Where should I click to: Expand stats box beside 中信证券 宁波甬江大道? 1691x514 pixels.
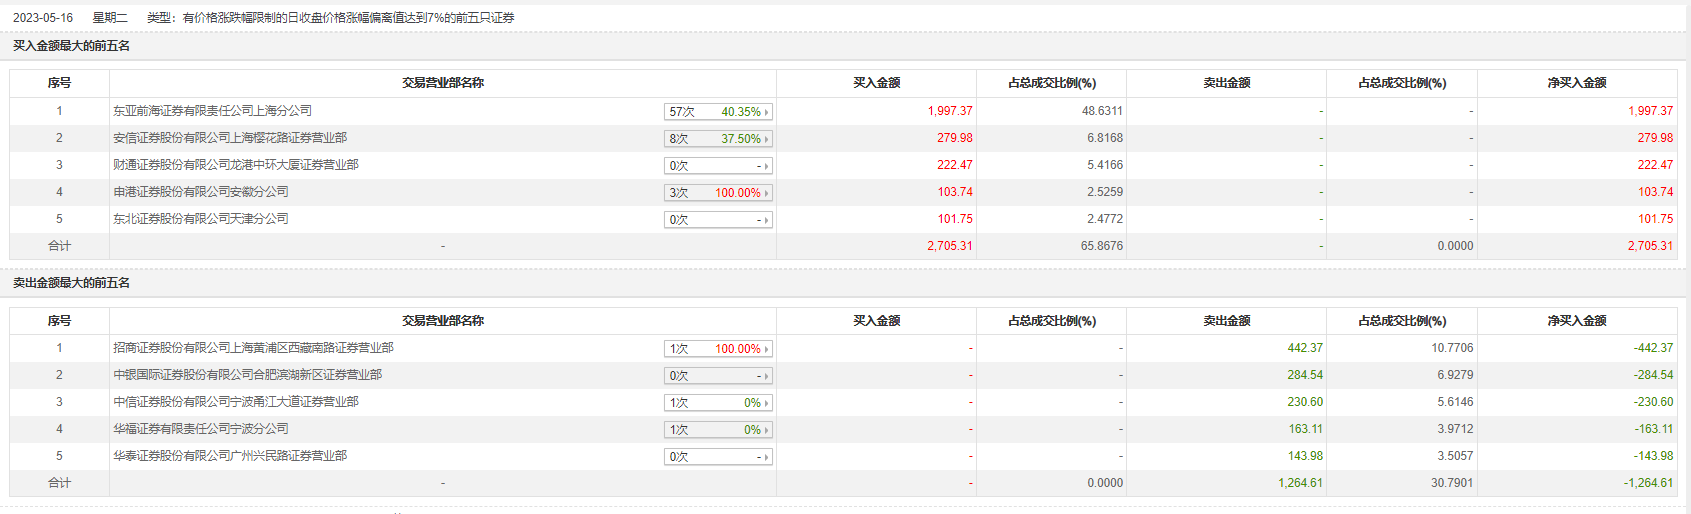718,403
